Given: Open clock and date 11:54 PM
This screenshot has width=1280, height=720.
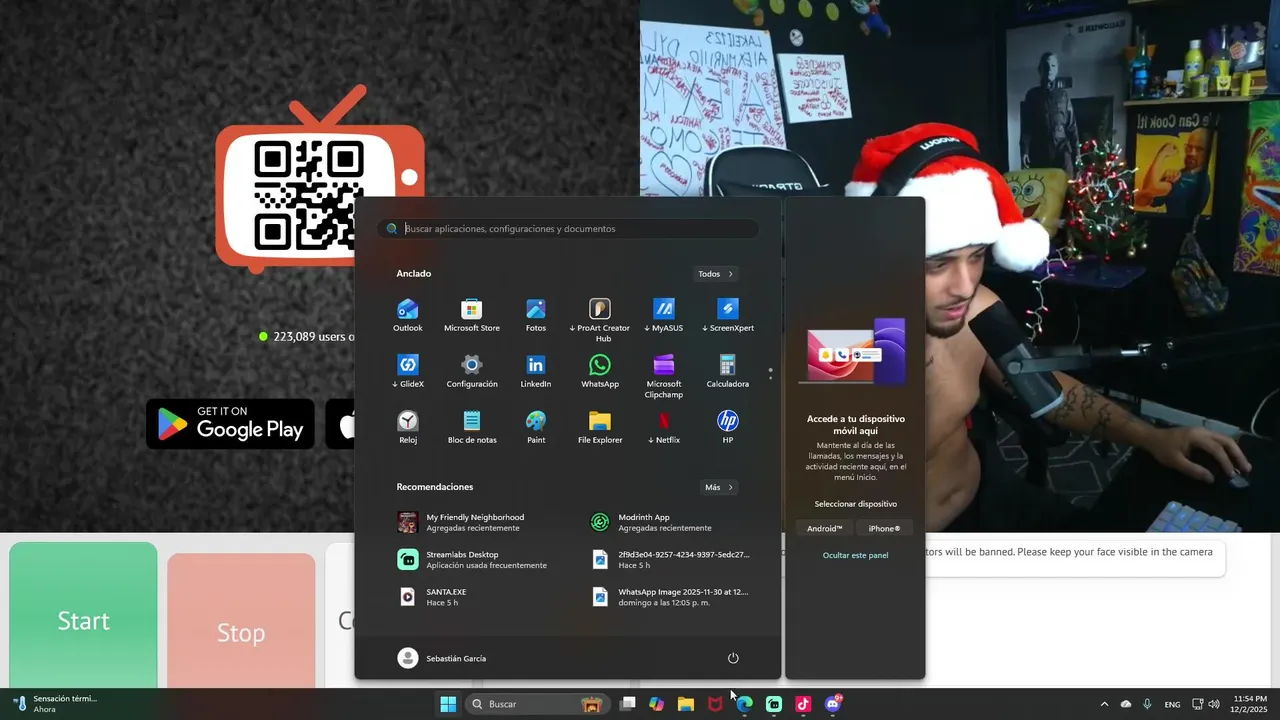Looking at the screenshot, I should pyautogui.click(x=1250, y=704).
